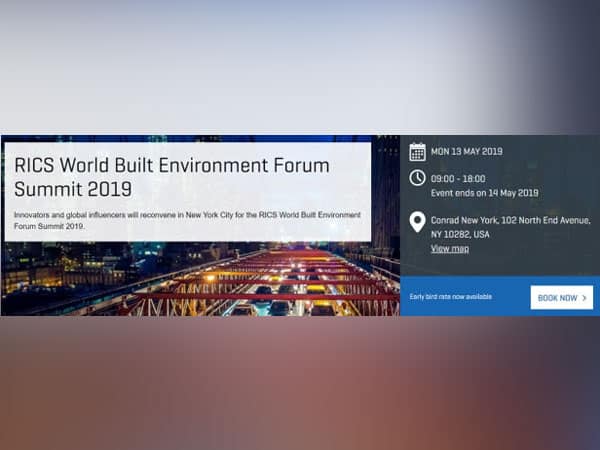Image resolution: width=600 pixels, height=450 pixels.
Task: Click the 'Innovators and global influencers' description text
Action: click(187, 220)
